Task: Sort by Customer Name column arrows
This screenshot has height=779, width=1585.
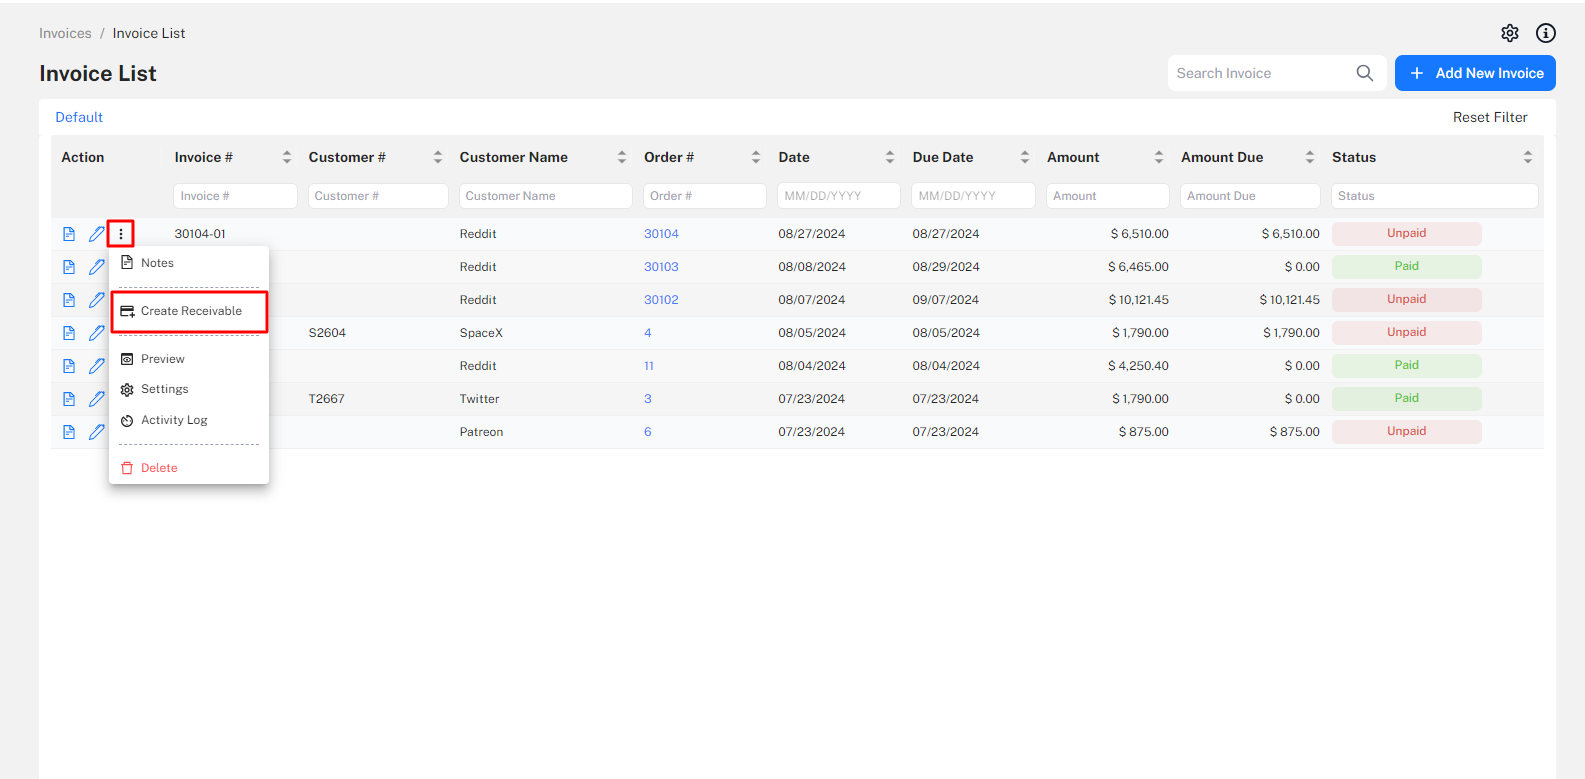Action: (622, 157)
